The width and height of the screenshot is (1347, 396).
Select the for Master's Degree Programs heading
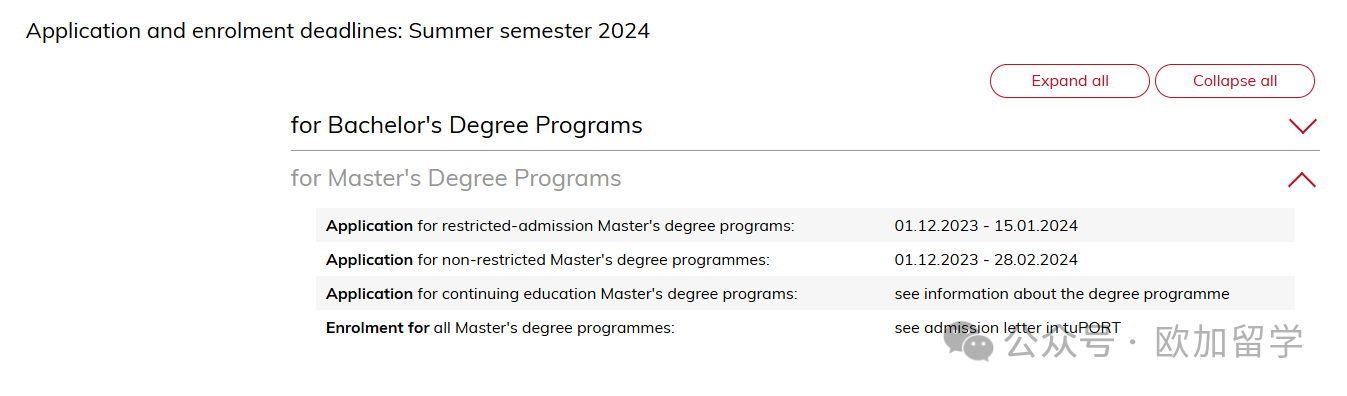pos(456,178)
